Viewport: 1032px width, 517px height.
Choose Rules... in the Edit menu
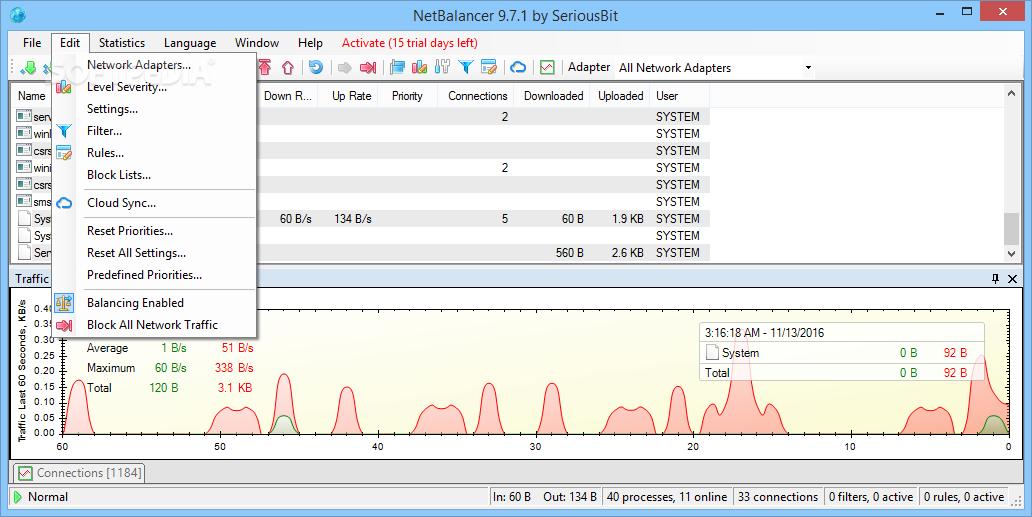pyautogui.click(x=105, y=153)
